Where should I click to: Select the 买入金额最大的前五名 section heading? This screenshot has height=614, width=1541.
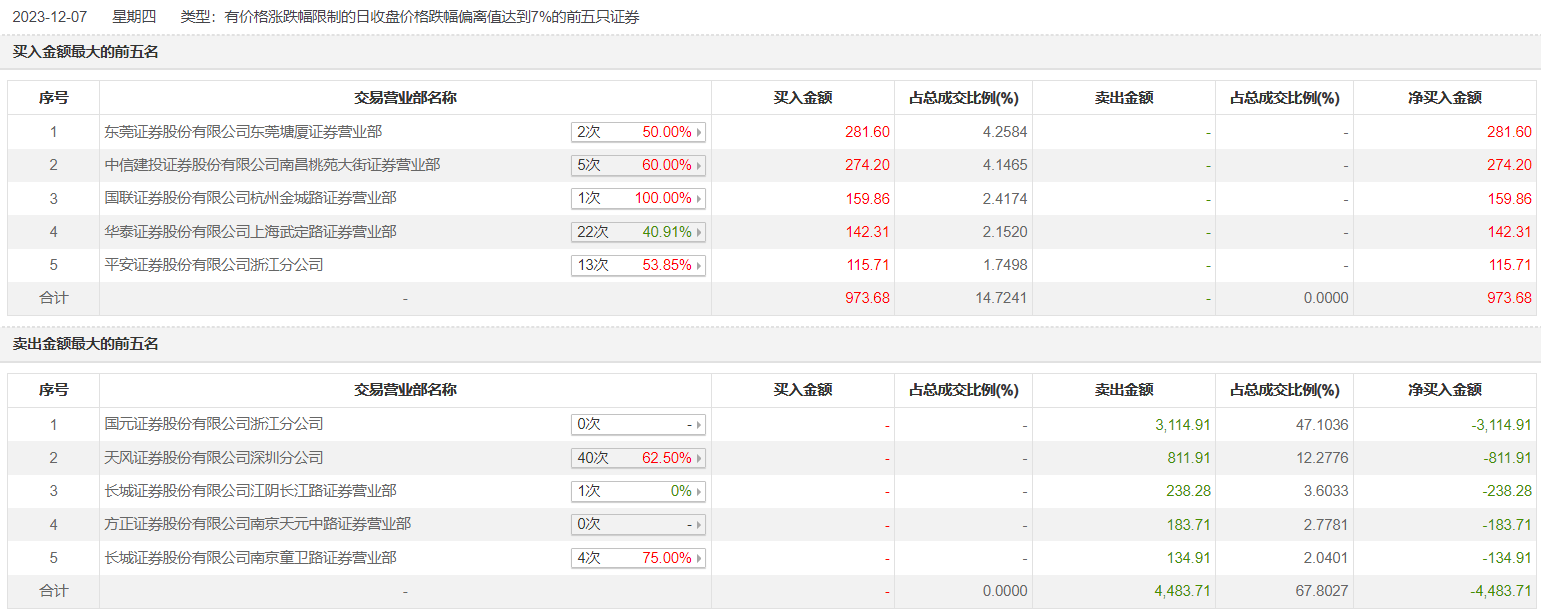(86, 52)
